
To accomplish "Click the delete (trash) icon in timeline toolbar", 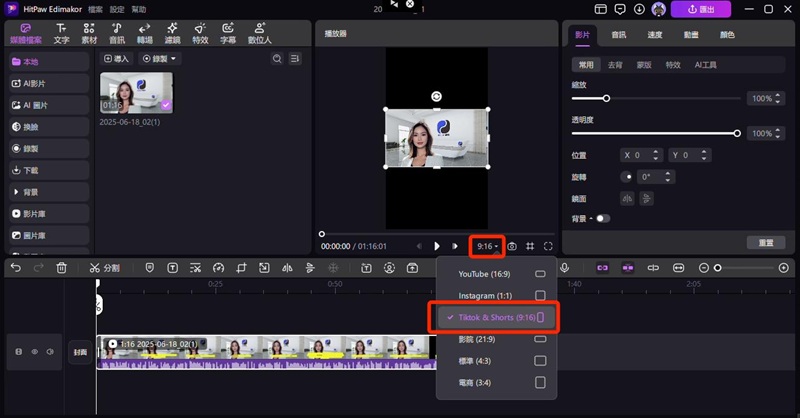I will click(x=62, y=268).
